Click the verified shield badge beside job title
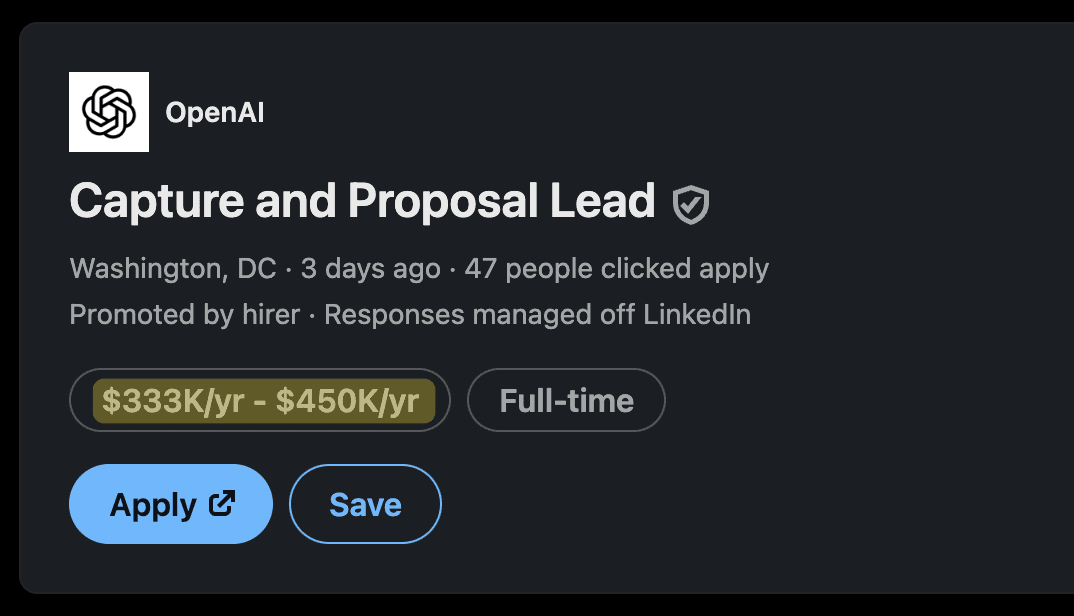Screen dimensions: 1074x616 pos(691,204)
